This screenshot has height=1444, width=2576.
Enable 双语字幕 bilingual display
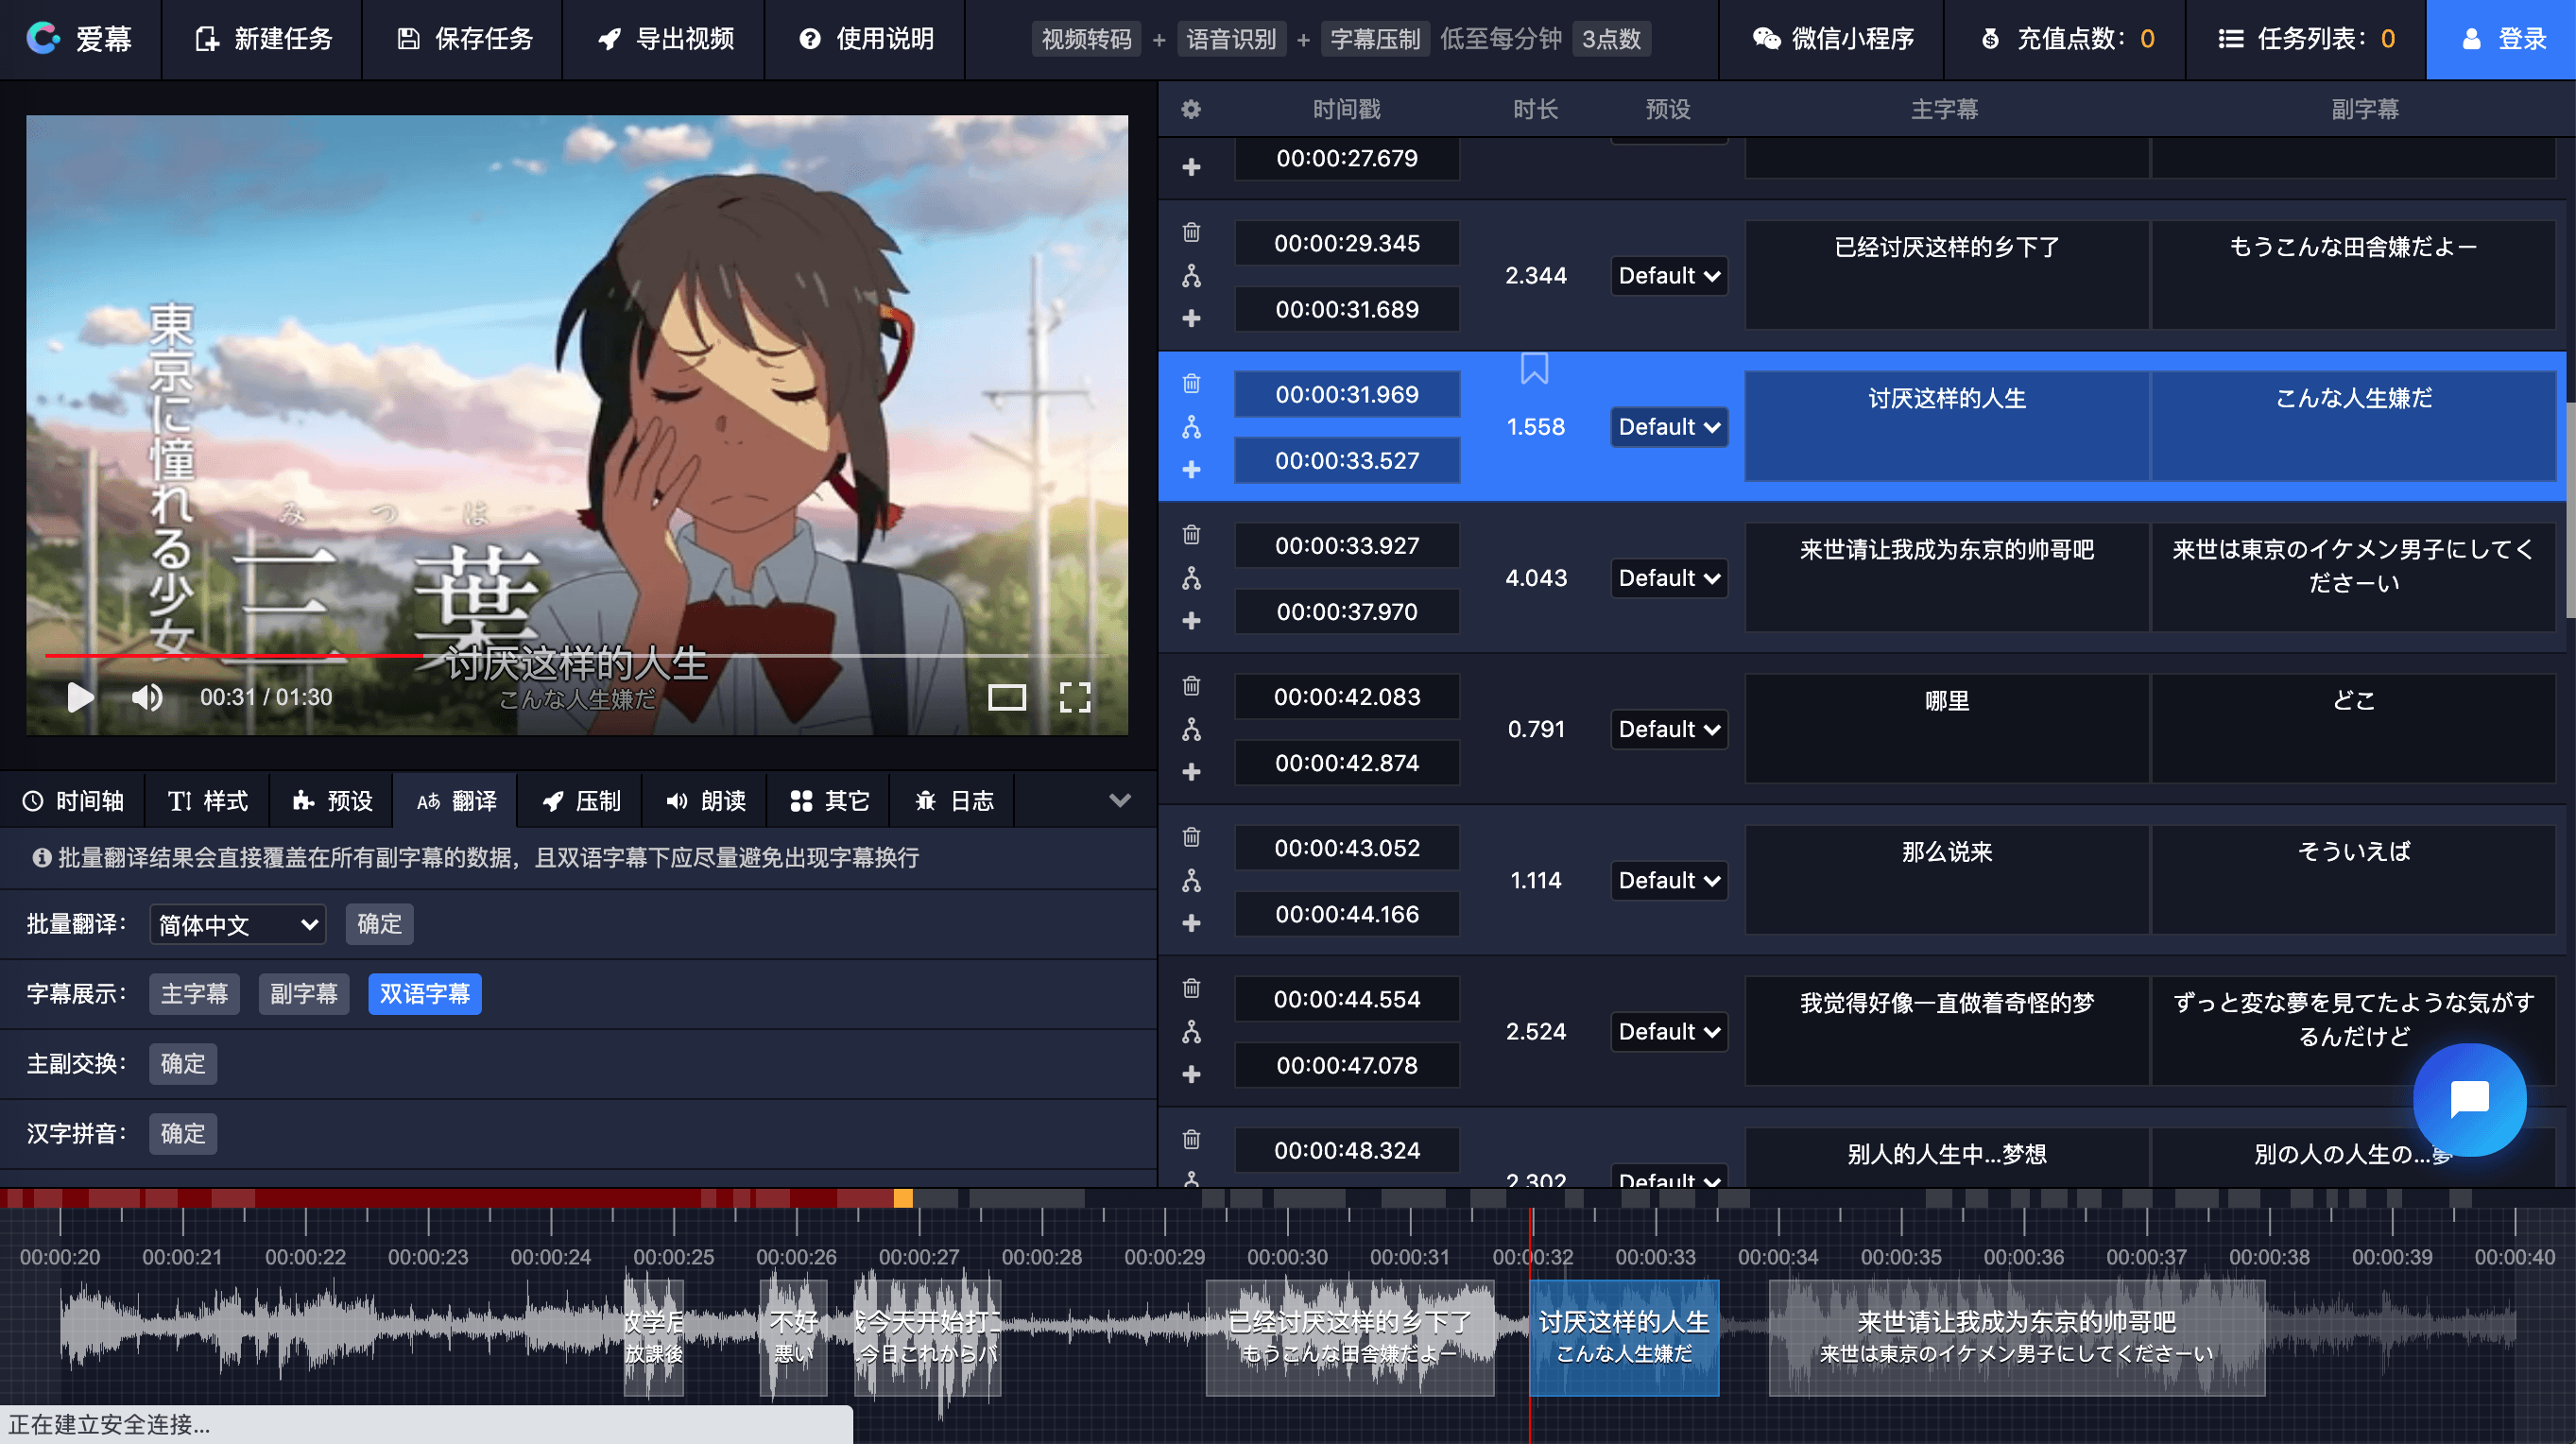pos(424,994)
